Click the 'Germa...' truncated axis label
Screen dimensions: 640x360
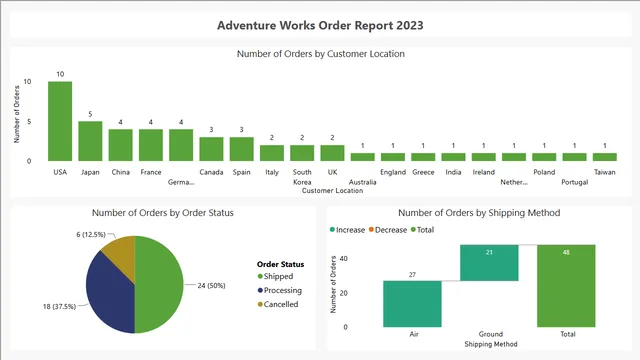(181, 182)
